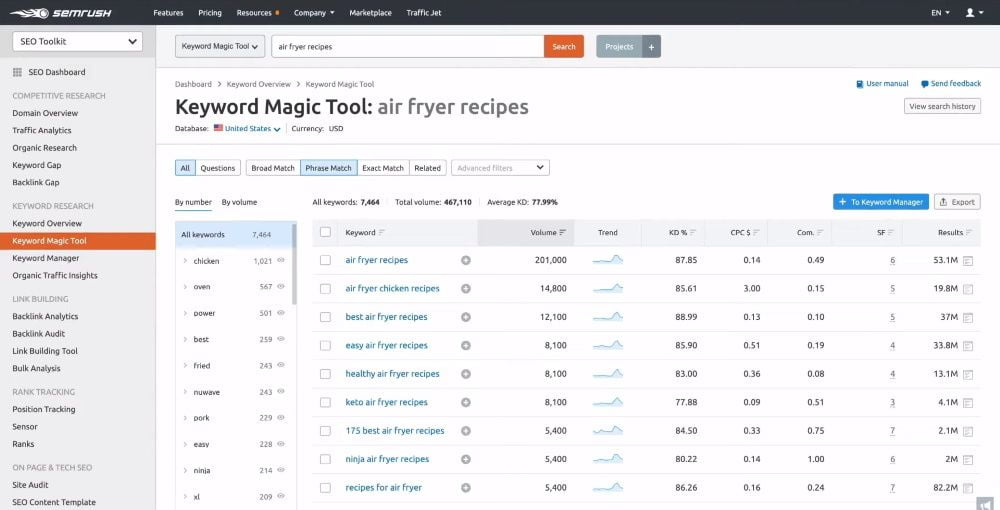Image resolution: width=1000 pixels, height=510 pixels.
Task: Toggle eye icon for the nuwave group
Action: [x=281, y=391]
